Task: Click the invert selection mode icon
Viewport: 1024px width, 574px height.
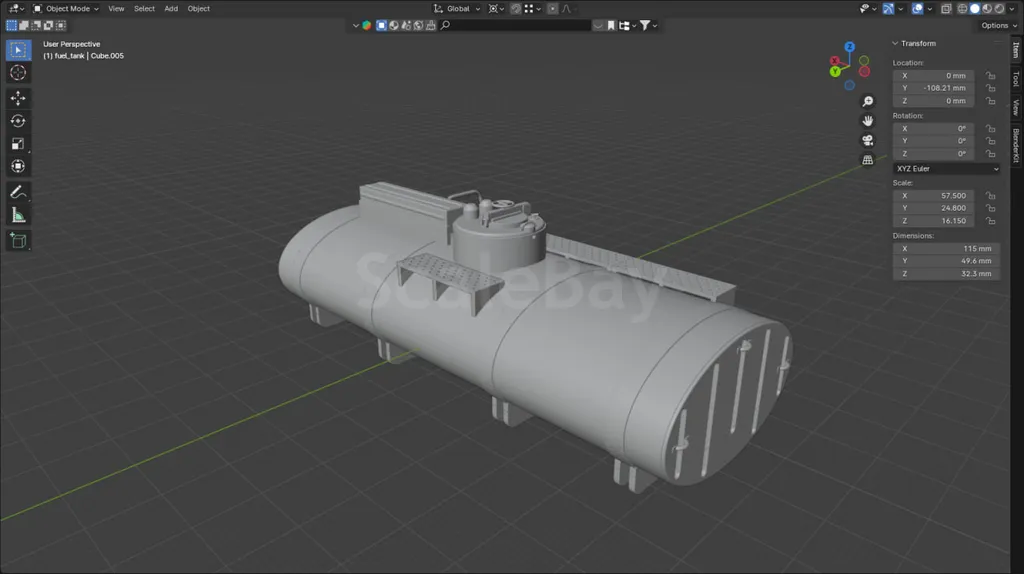Action: coord(49,25)
